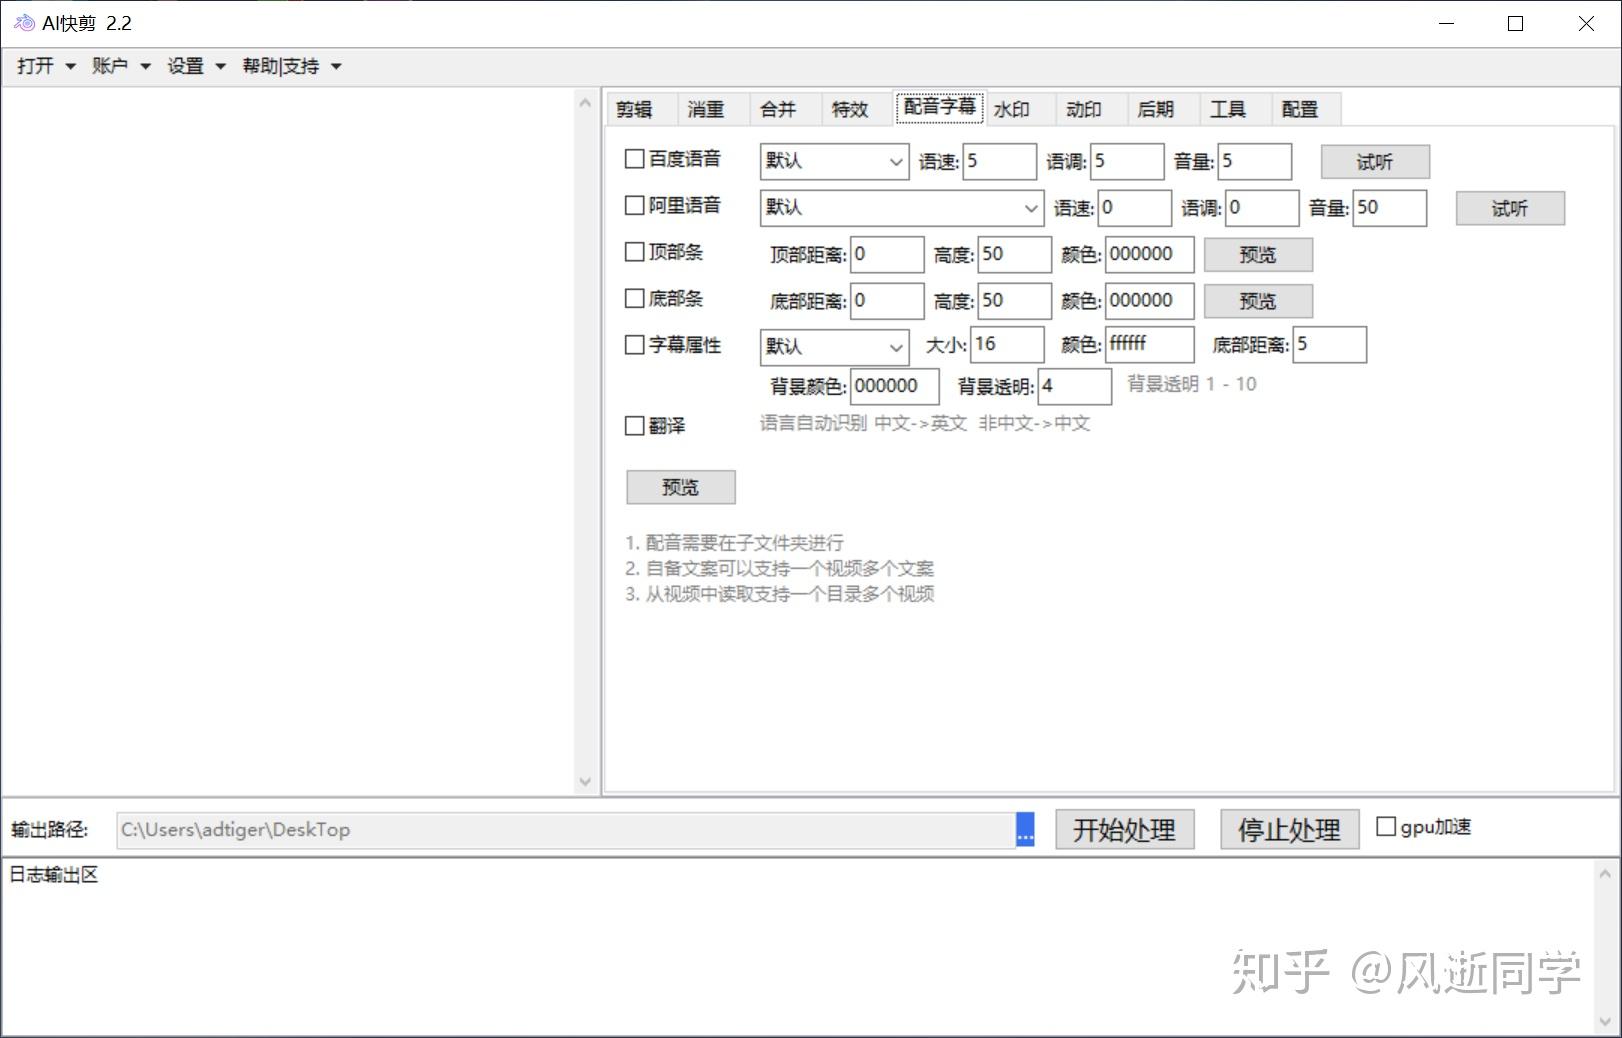This screenshot has height=1038, width=1622.
Task: Click the blue browse output path button
Action: tap(1025, 829)
